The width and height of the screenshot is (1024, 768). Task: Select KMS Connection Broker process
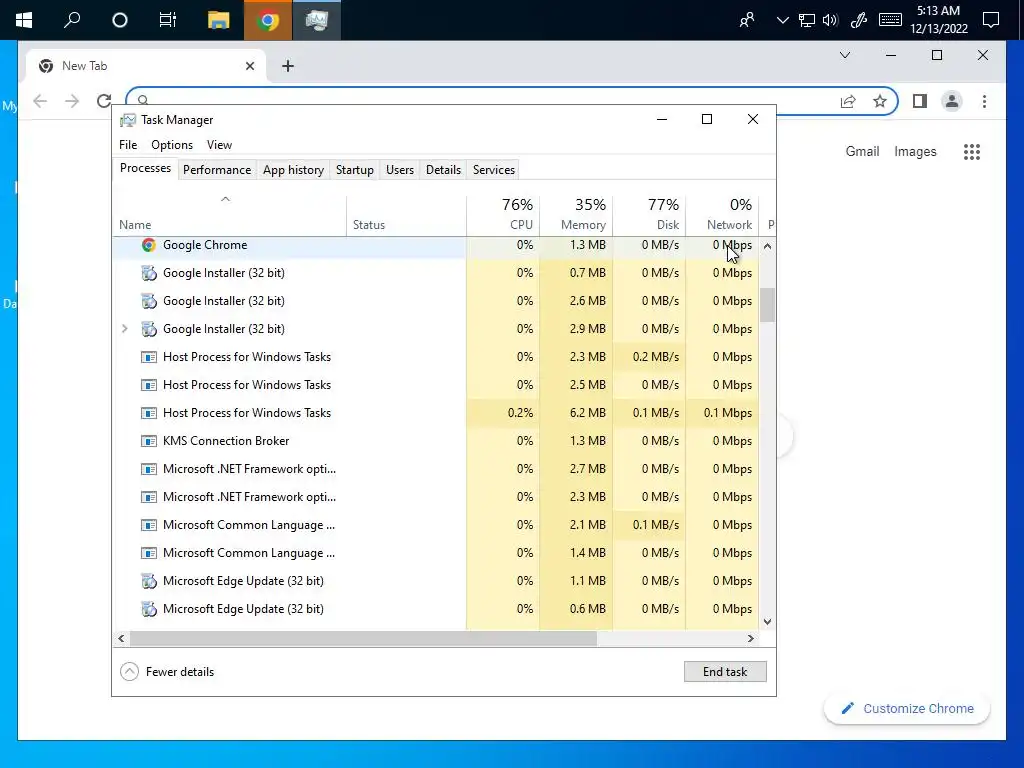pos(436,441)
